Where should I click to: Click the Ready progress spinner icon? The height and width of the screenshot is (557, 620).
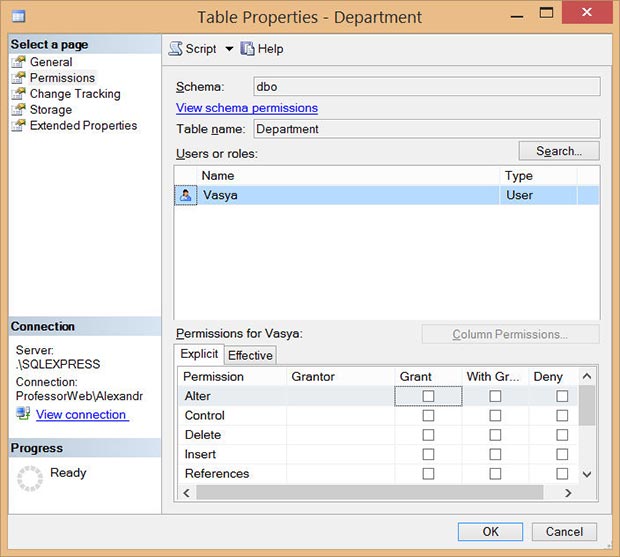[30, 478]
